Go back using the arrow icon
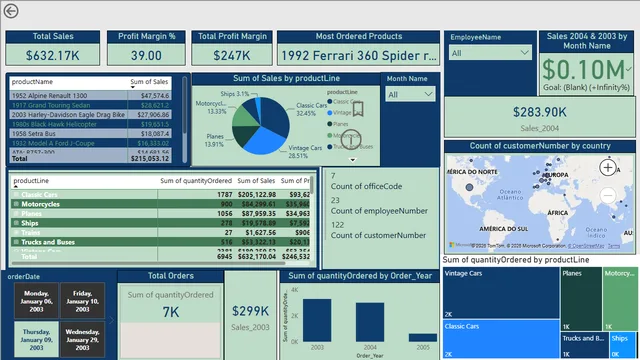This screenshot has width=640, height=360. [11, 11]
